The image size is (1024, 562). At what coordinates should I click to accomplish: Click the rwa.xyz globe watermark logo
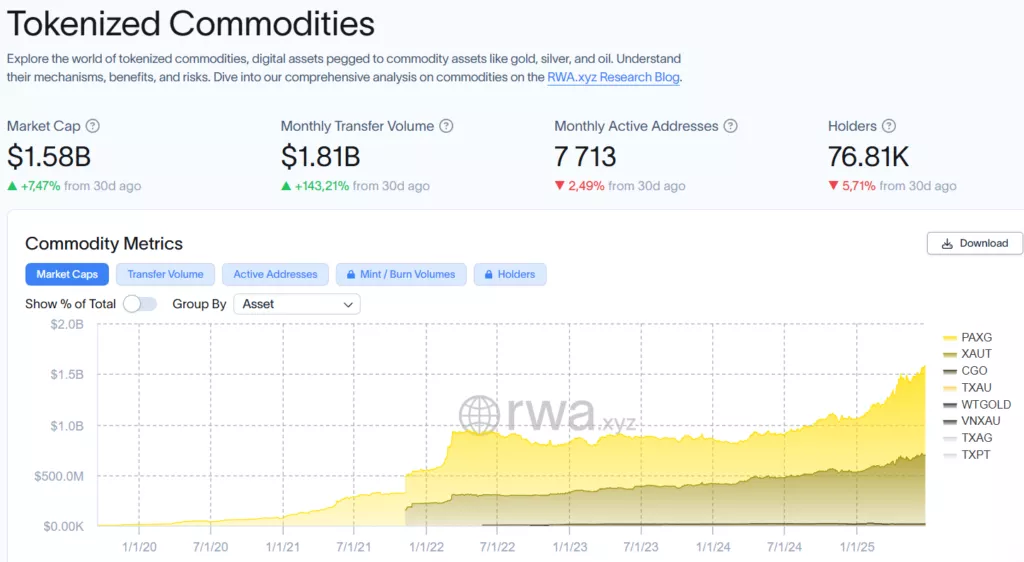(479, 415)
